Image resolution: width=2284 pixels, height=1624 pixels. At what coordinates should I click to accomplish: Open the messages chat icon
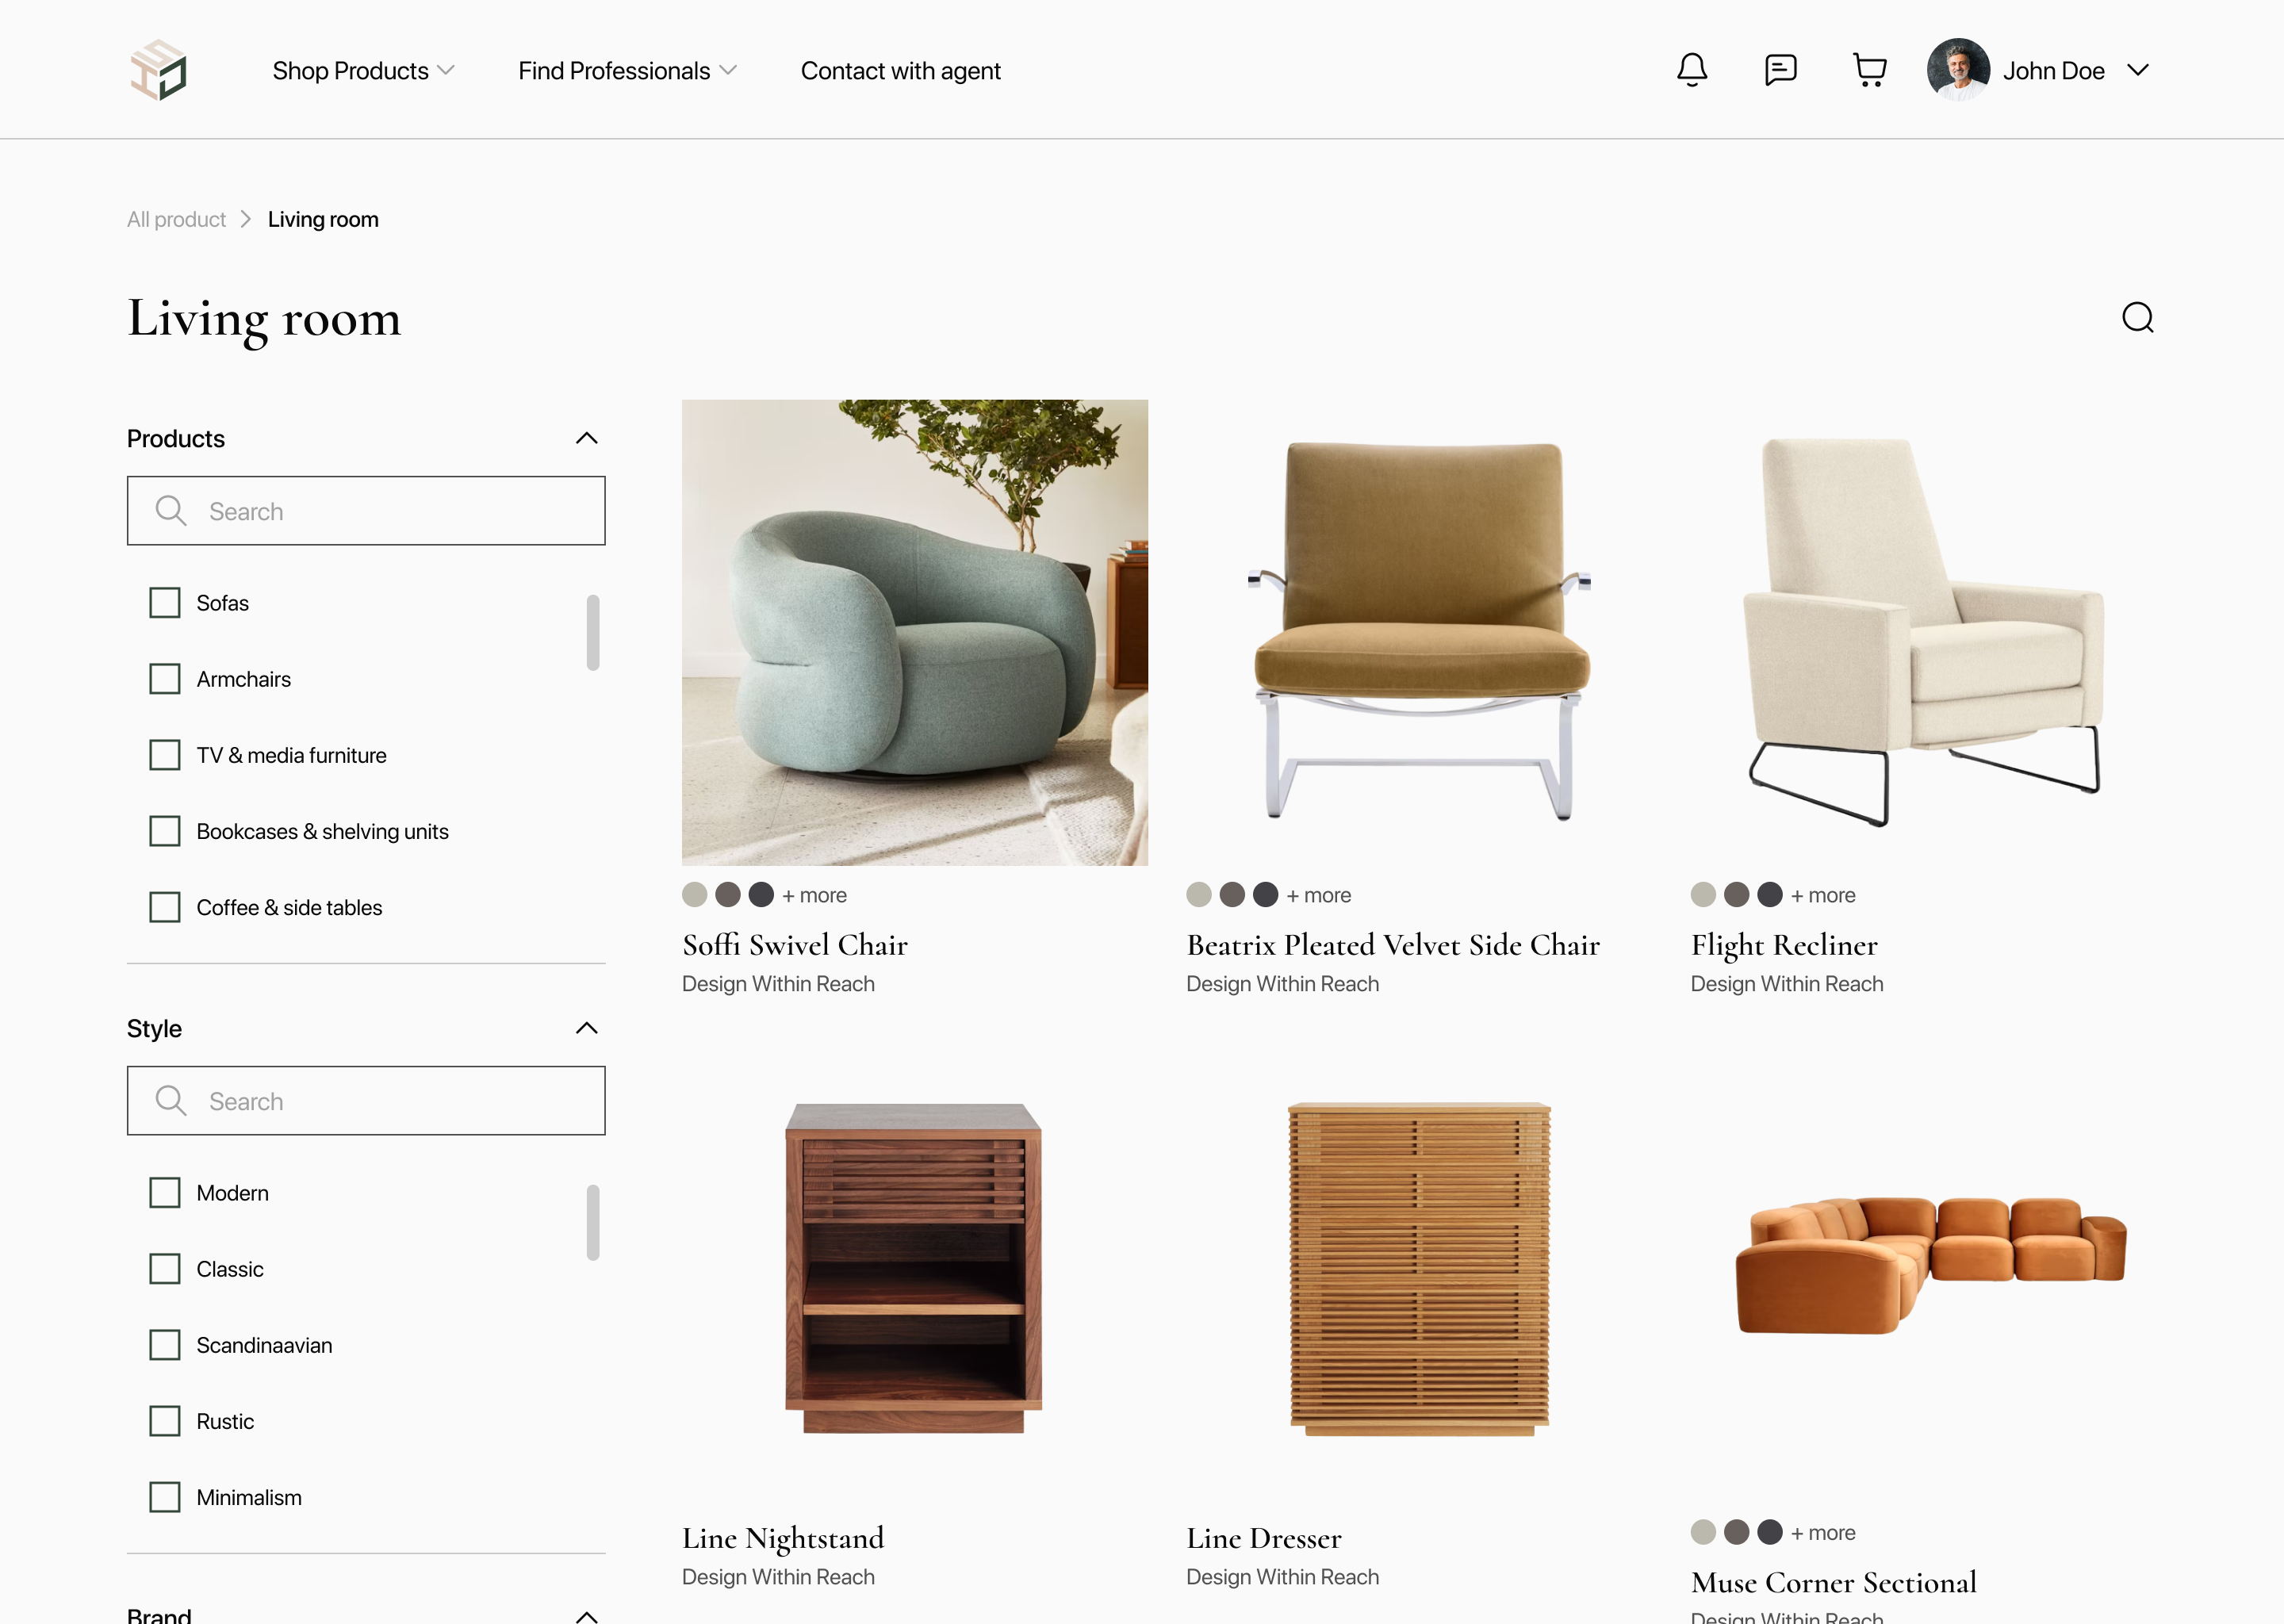tap(1780, 70)
